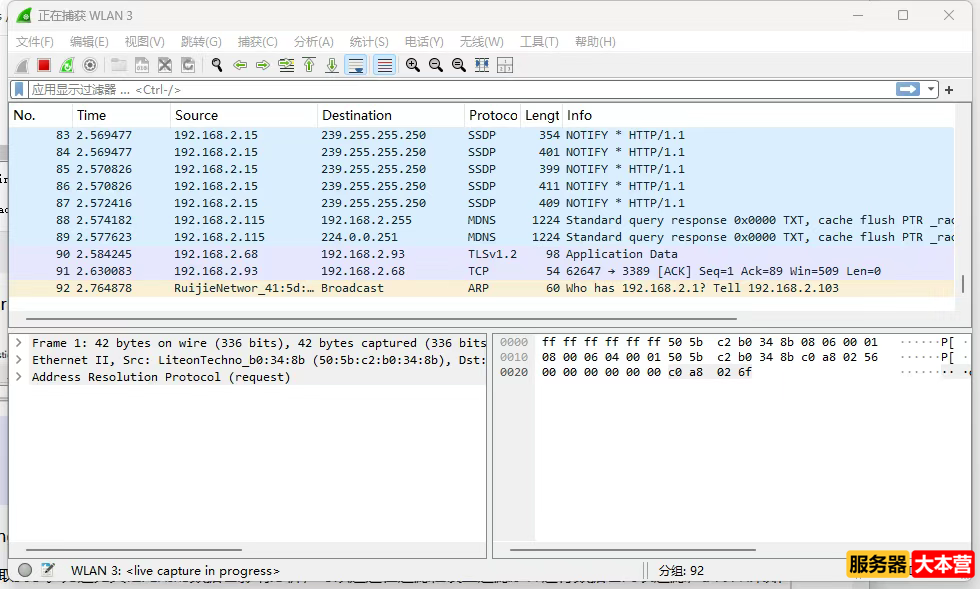The height and width of the screenshot is (589, 980).
Task: Restart the current capture
Action: [x=67, y=65]
